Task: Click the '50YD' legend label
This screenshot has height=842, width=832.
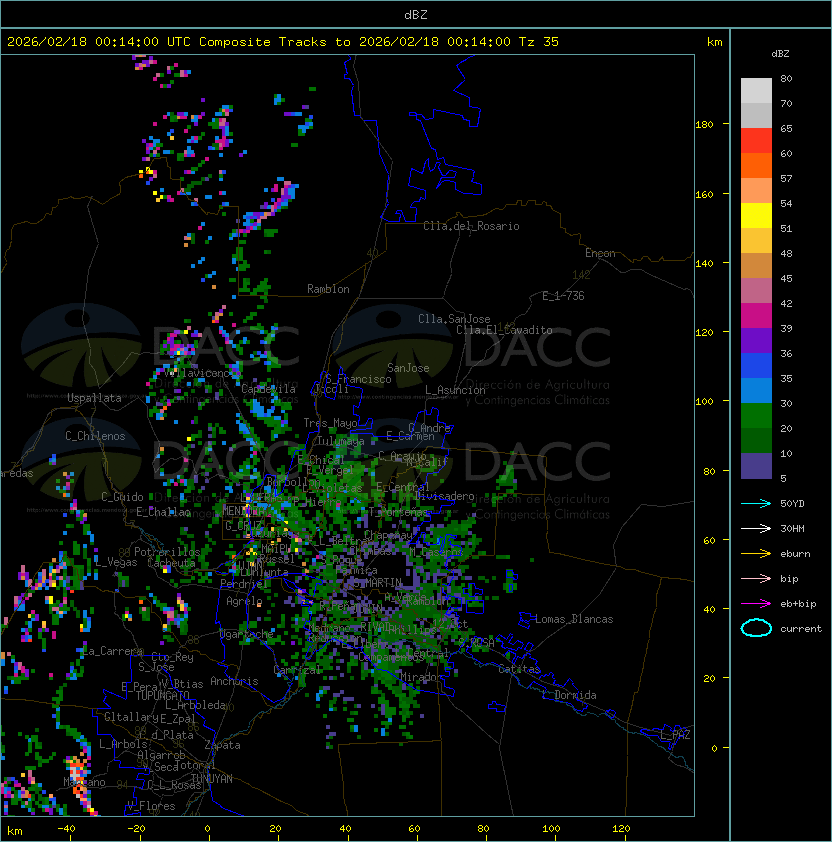Action: tap(792, 503)
